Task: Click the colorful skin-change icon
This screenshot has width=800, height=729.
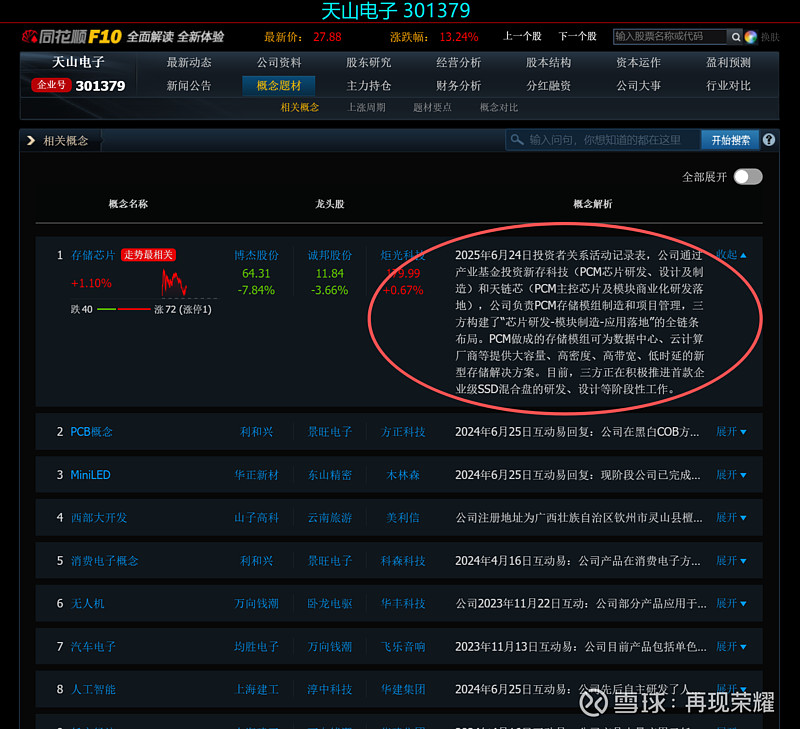Action: pyautogui.click(x=751, y=37)
